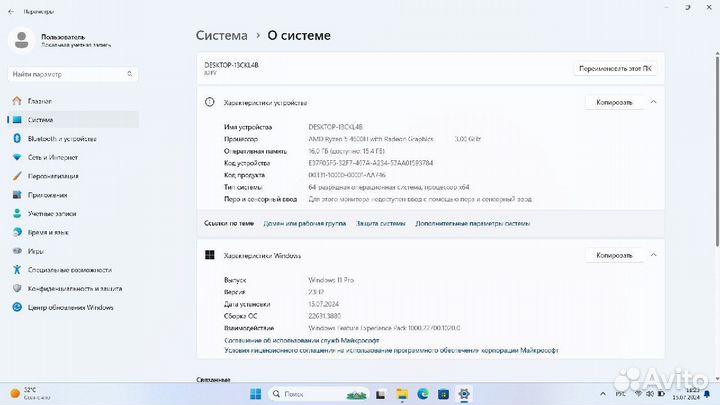Click the Оперативная память 16,0 ГБ value
Viewport: 720px width, 405px height.
346,151
